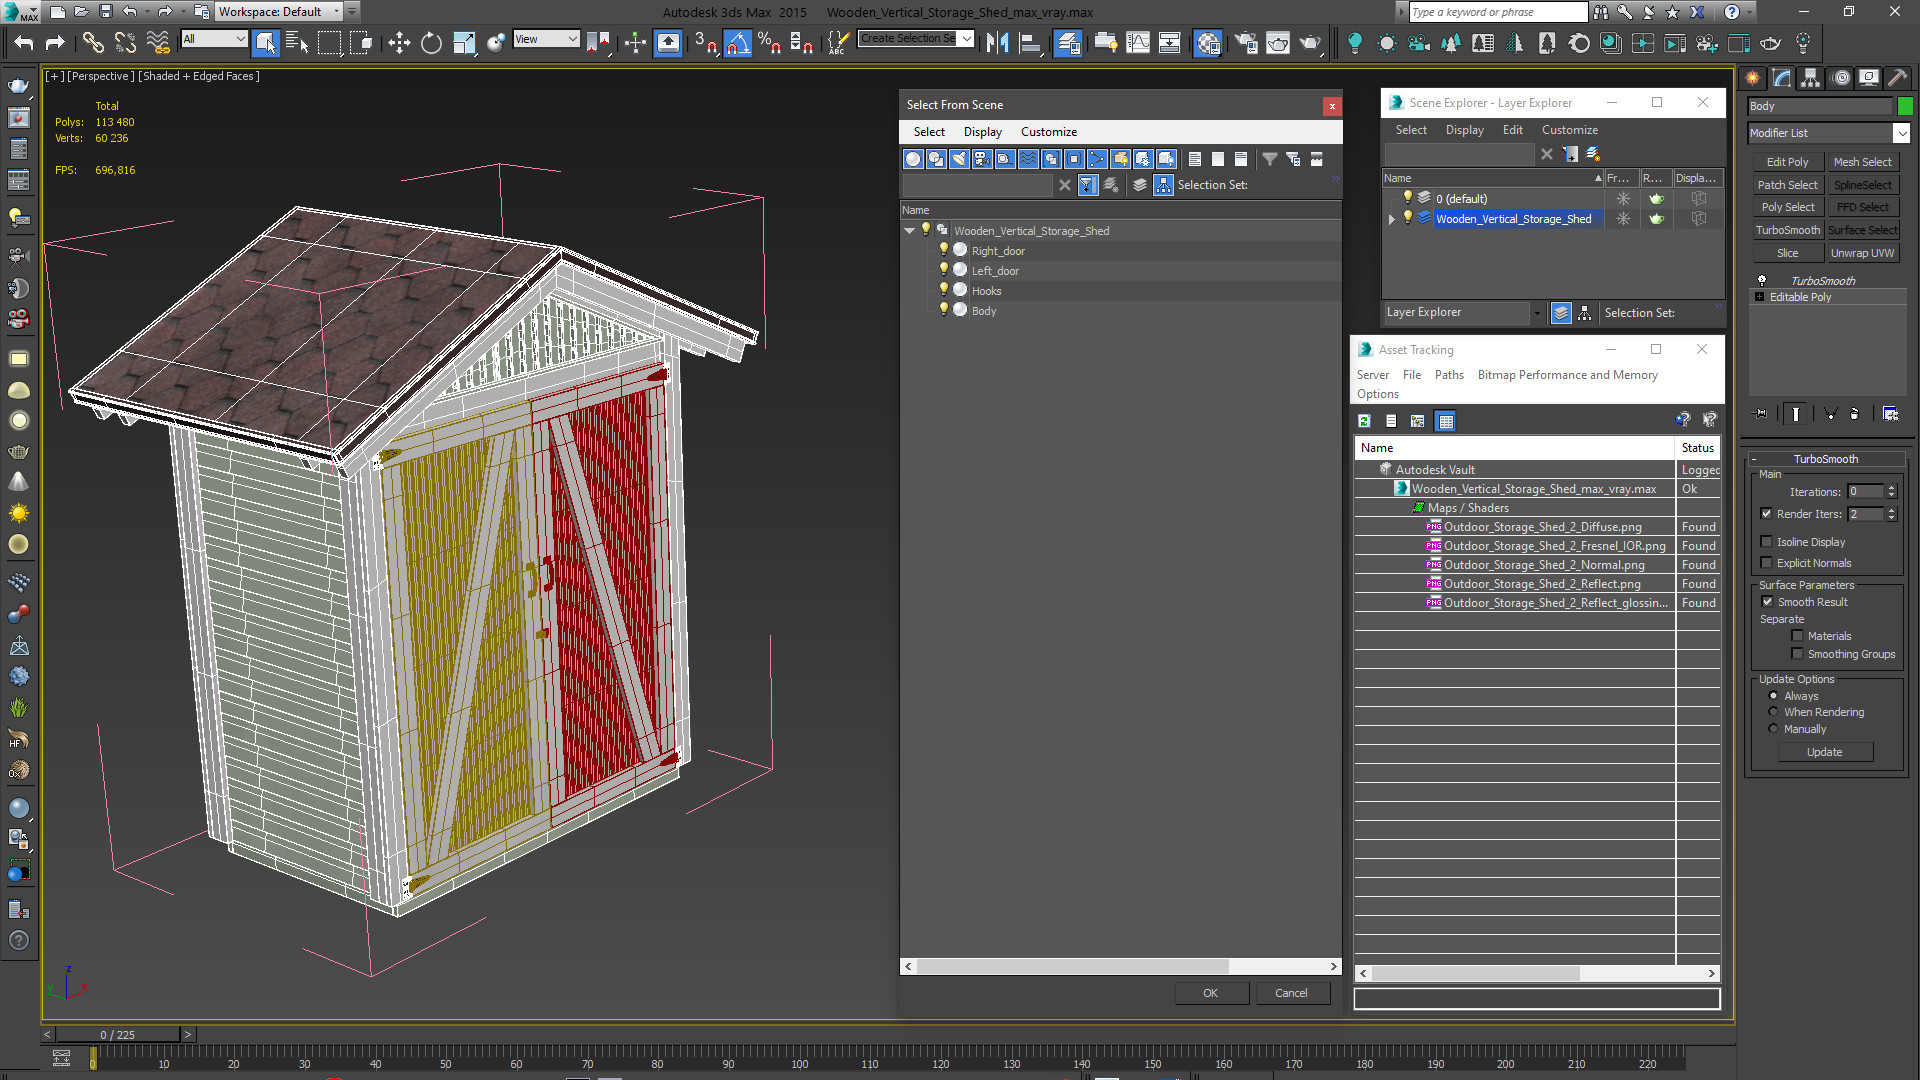This screenshot has height=1080, width=1920.
Task: Open the Material Editor icon
Action: point(1208,42)
